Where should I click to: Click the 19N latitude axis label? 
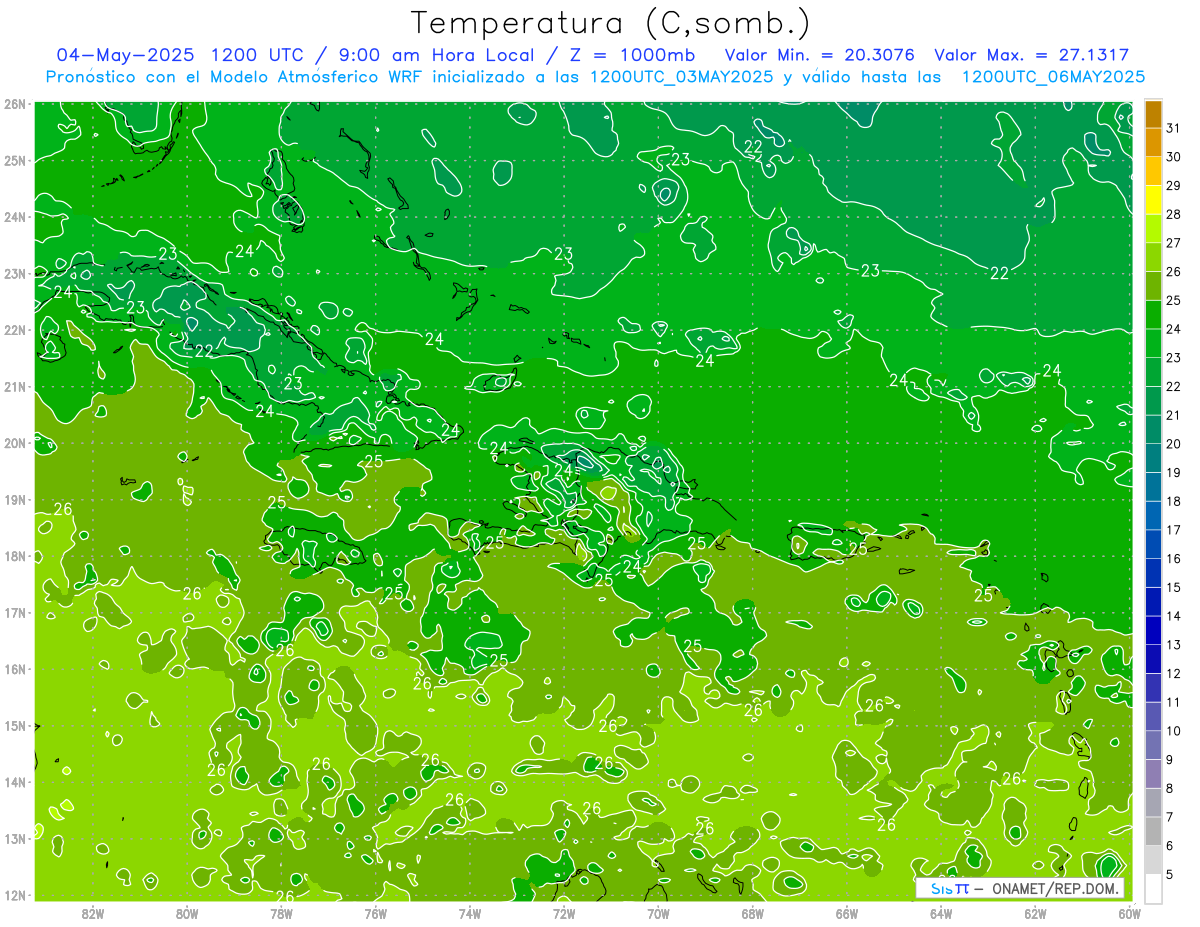[14, 499]
